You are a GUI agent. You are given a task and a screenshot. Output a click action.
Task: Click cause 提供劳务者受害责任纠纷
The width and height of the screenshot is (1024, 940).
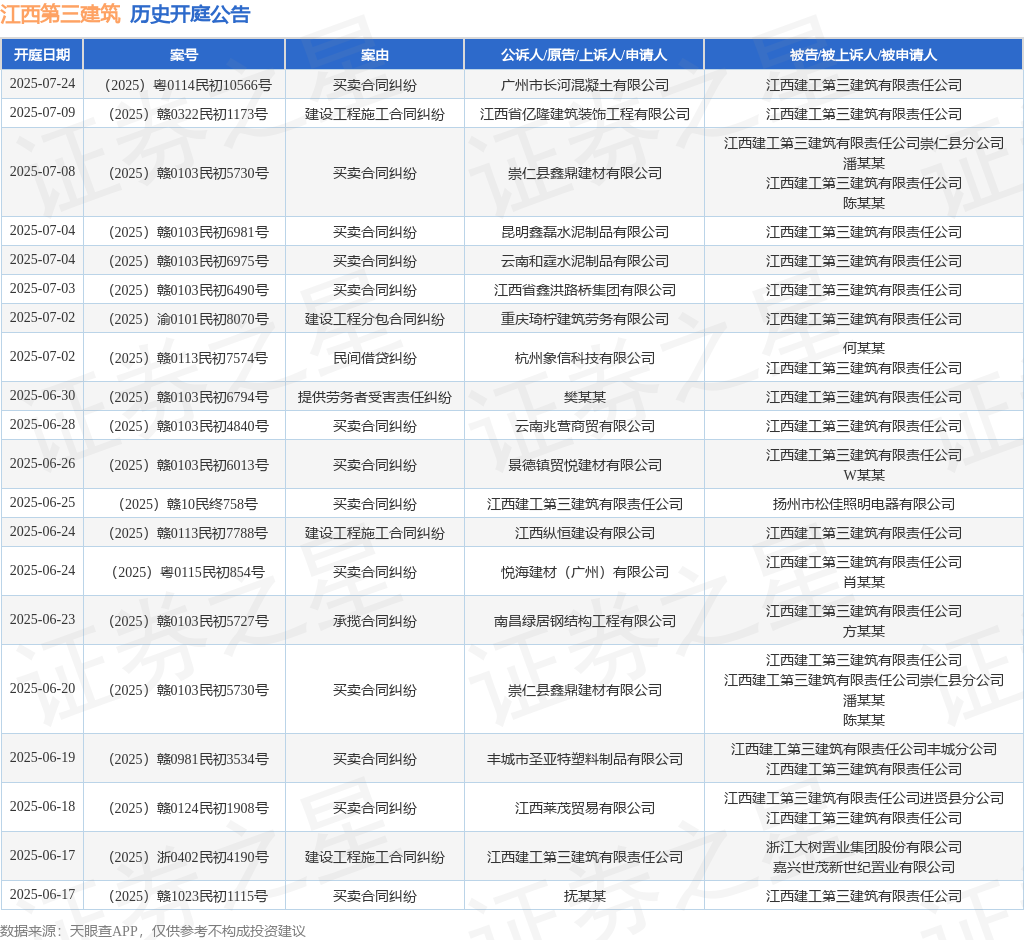[x=375, y=397]
